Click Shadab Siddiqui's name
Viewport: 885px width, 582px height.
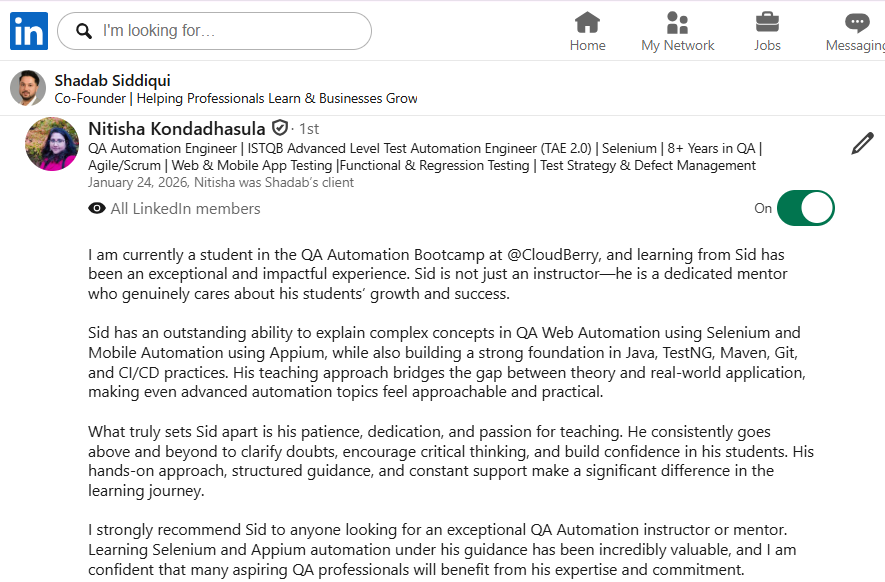(112, 80)
